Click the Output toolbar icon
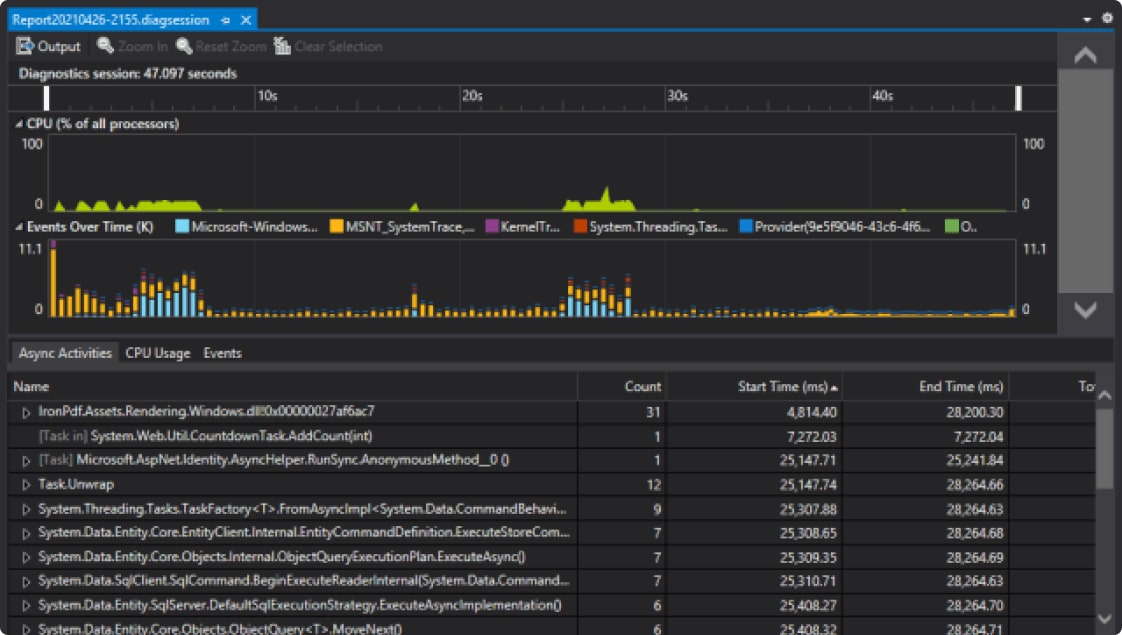 pyautogui.click(x=25, y=46)
